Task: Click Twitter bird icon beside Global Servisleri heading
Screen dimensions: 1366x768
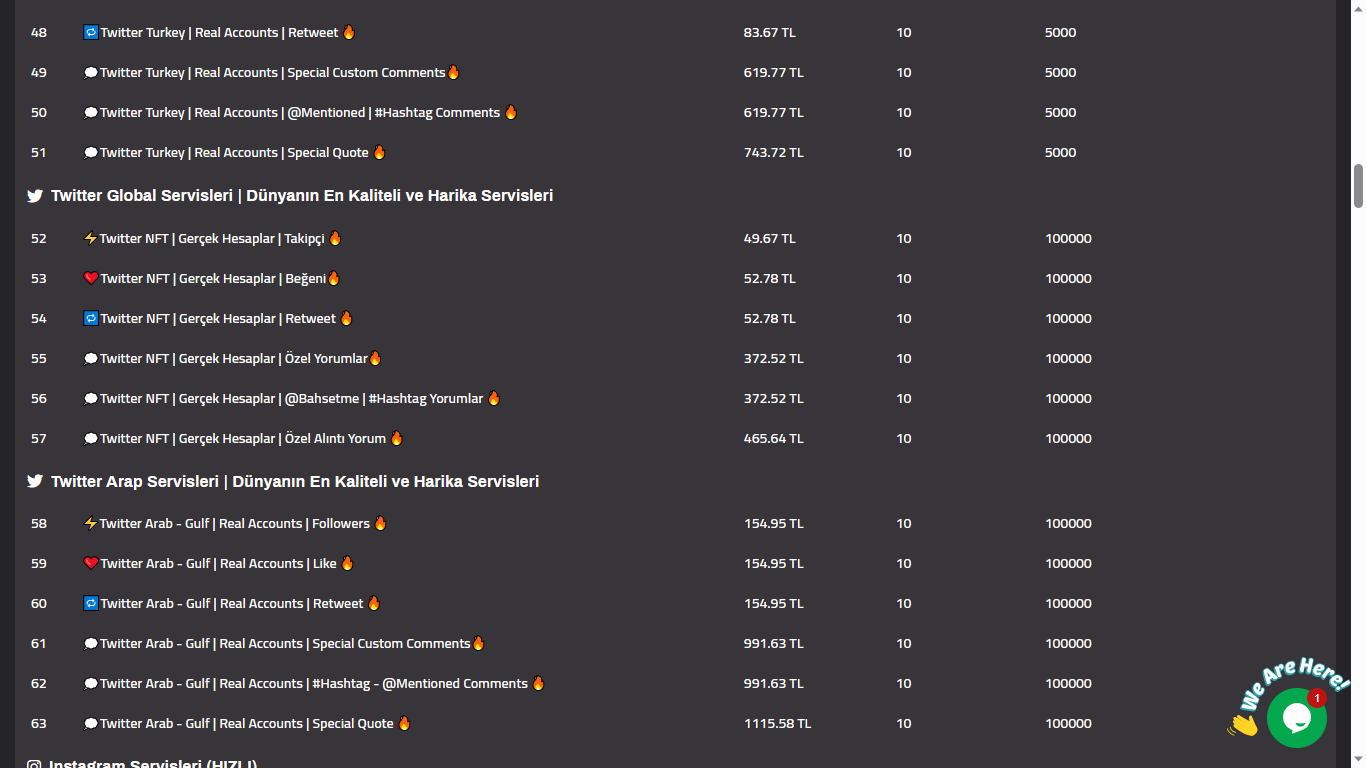Action: (35, 196)
